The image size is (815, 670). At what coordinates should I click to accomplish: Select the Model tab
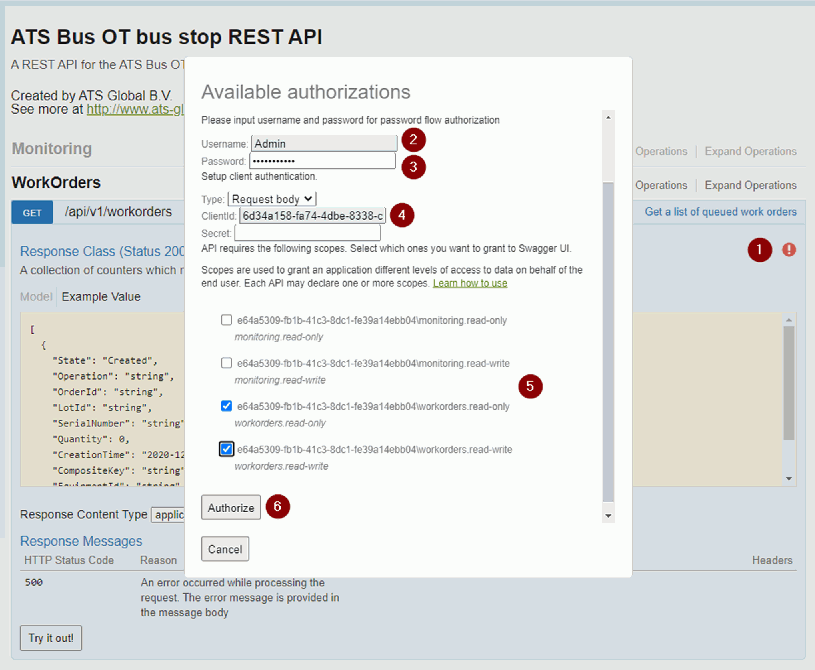point(36,297)
